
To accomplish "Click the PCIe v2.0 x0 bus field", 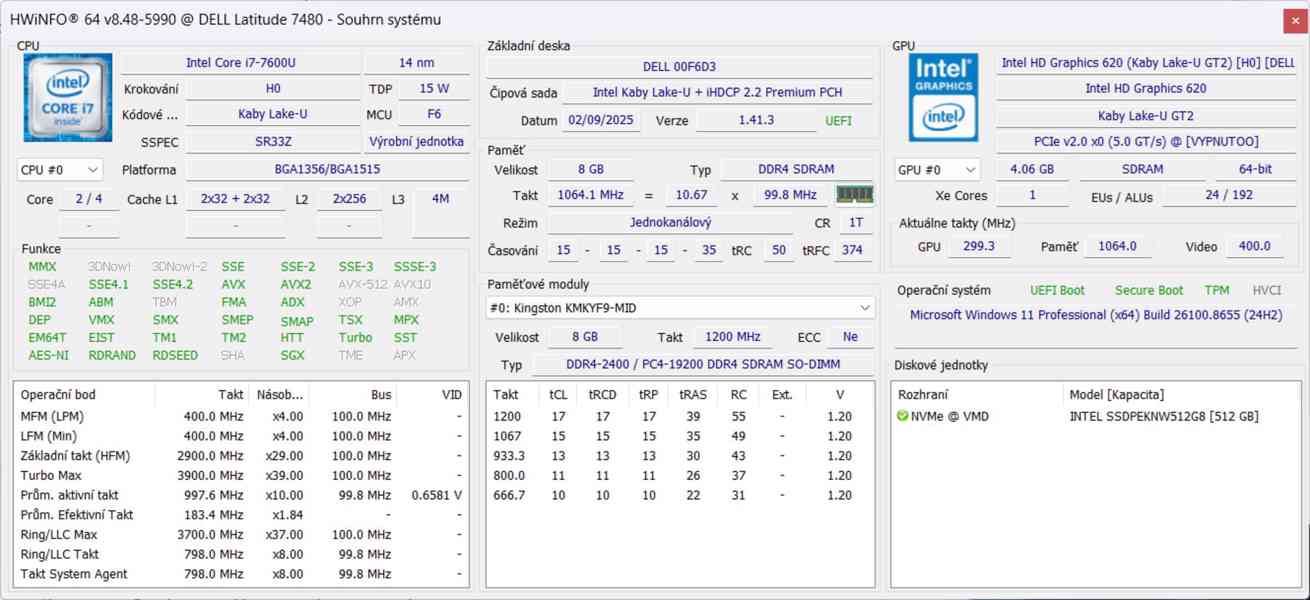I will [1146, 141].
